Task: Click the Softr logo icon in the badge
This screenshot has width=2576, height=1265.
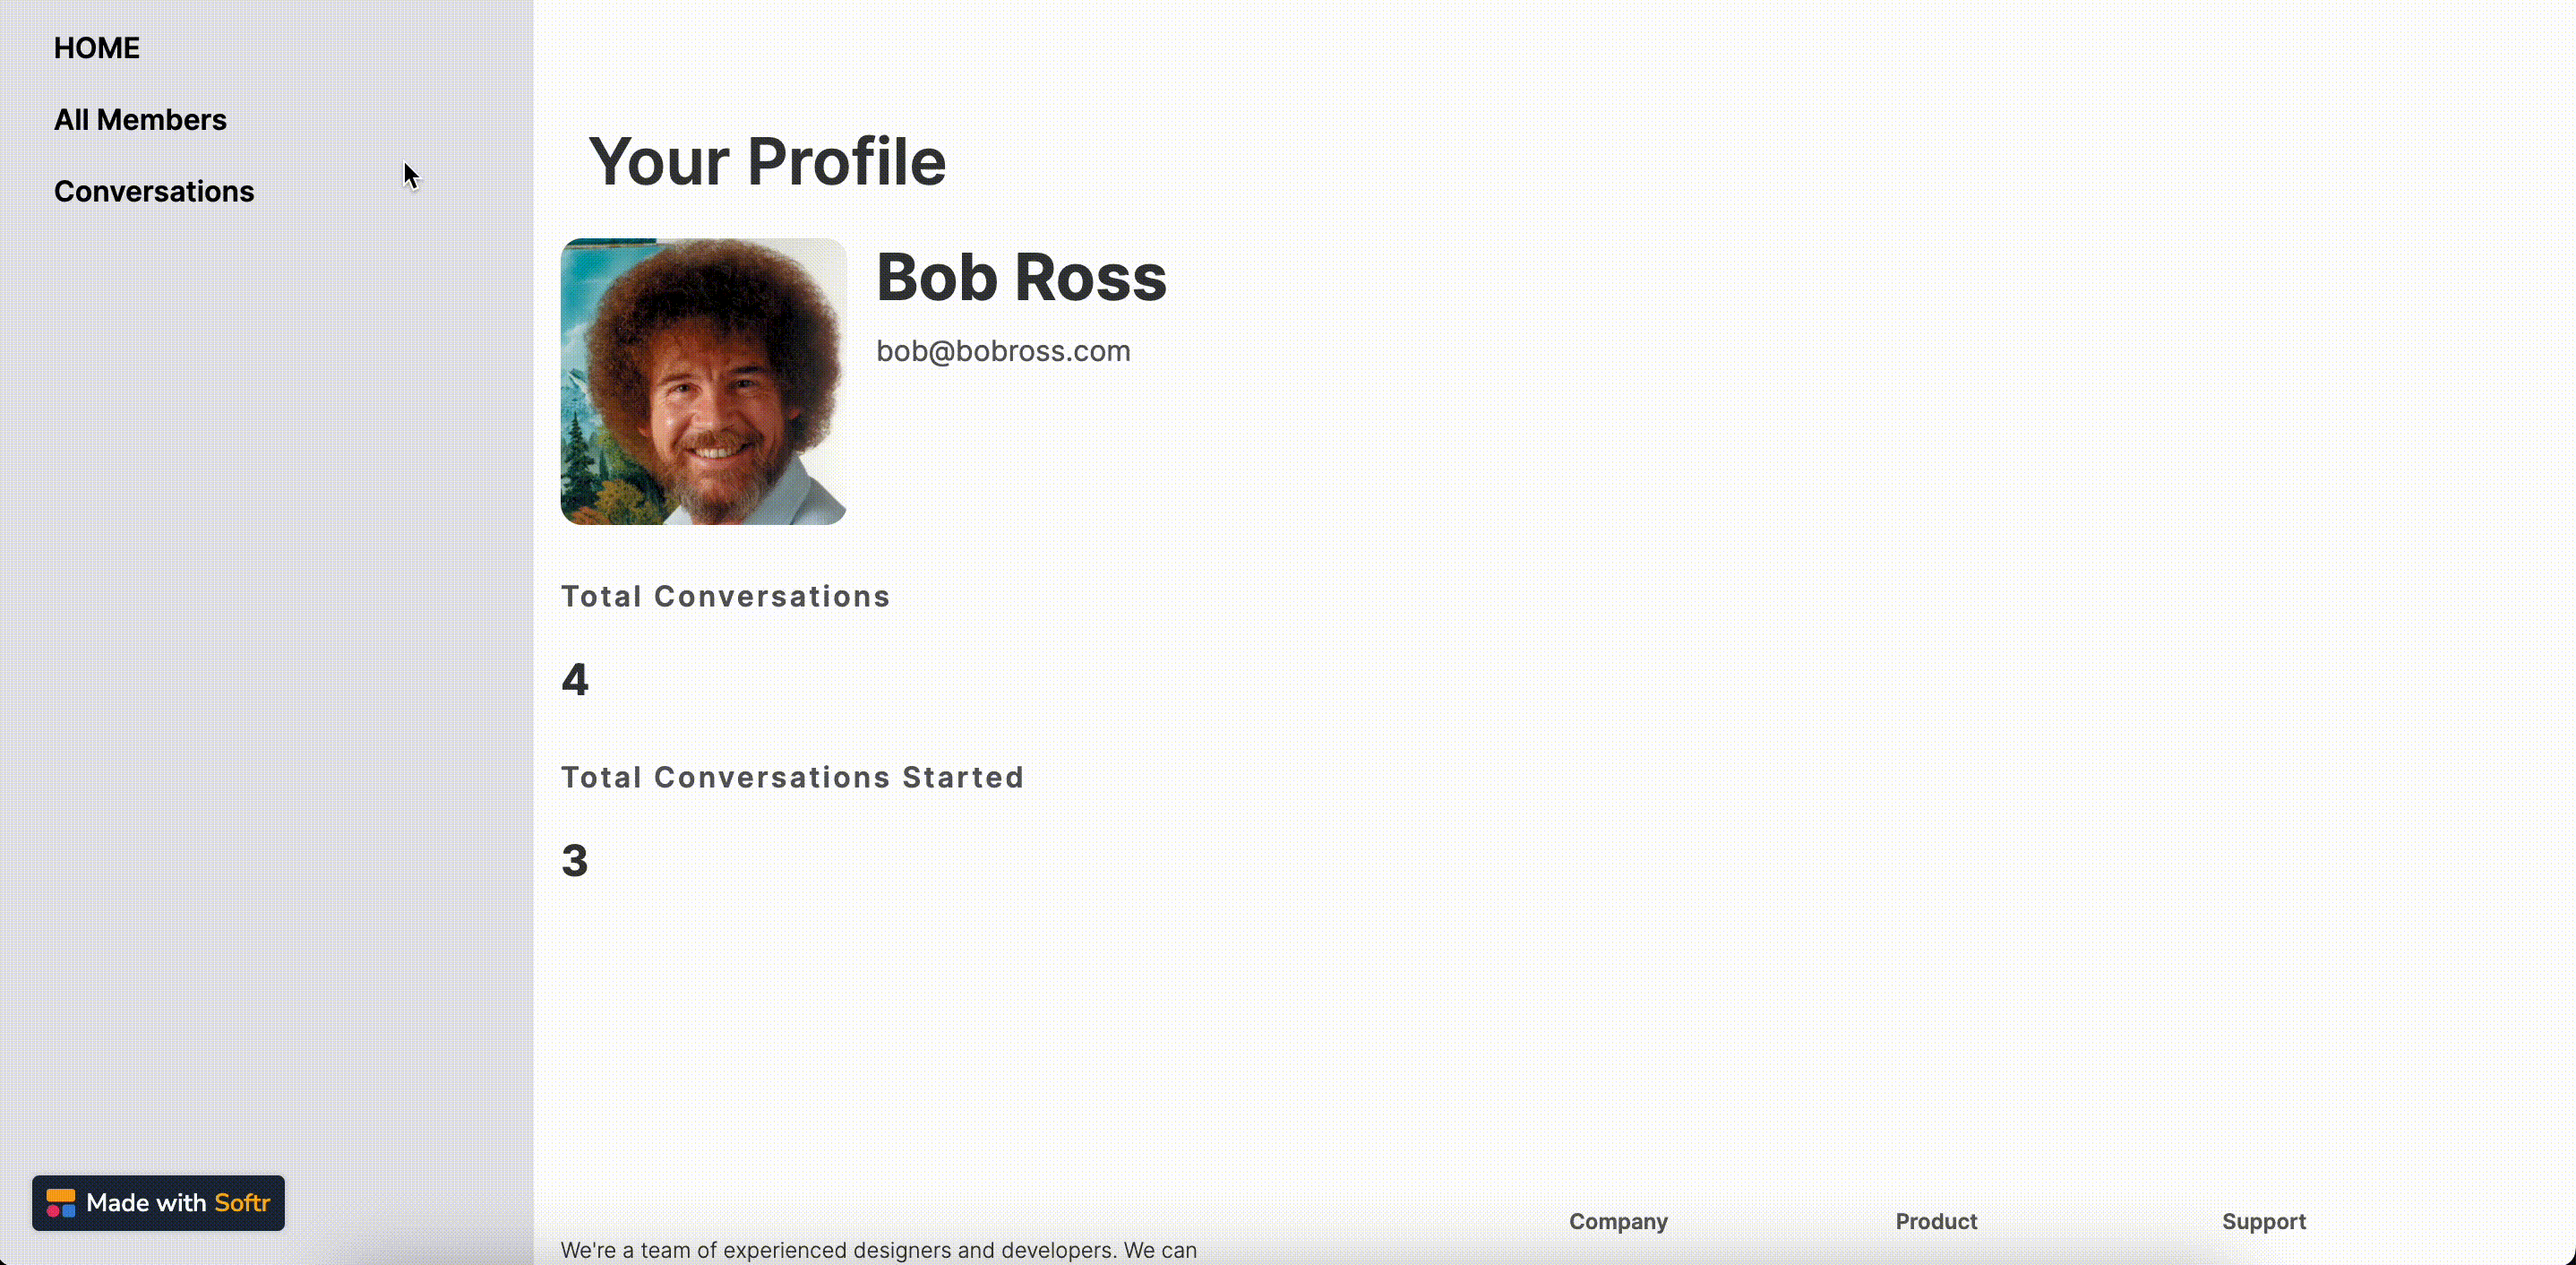Action: (61, 1203)
